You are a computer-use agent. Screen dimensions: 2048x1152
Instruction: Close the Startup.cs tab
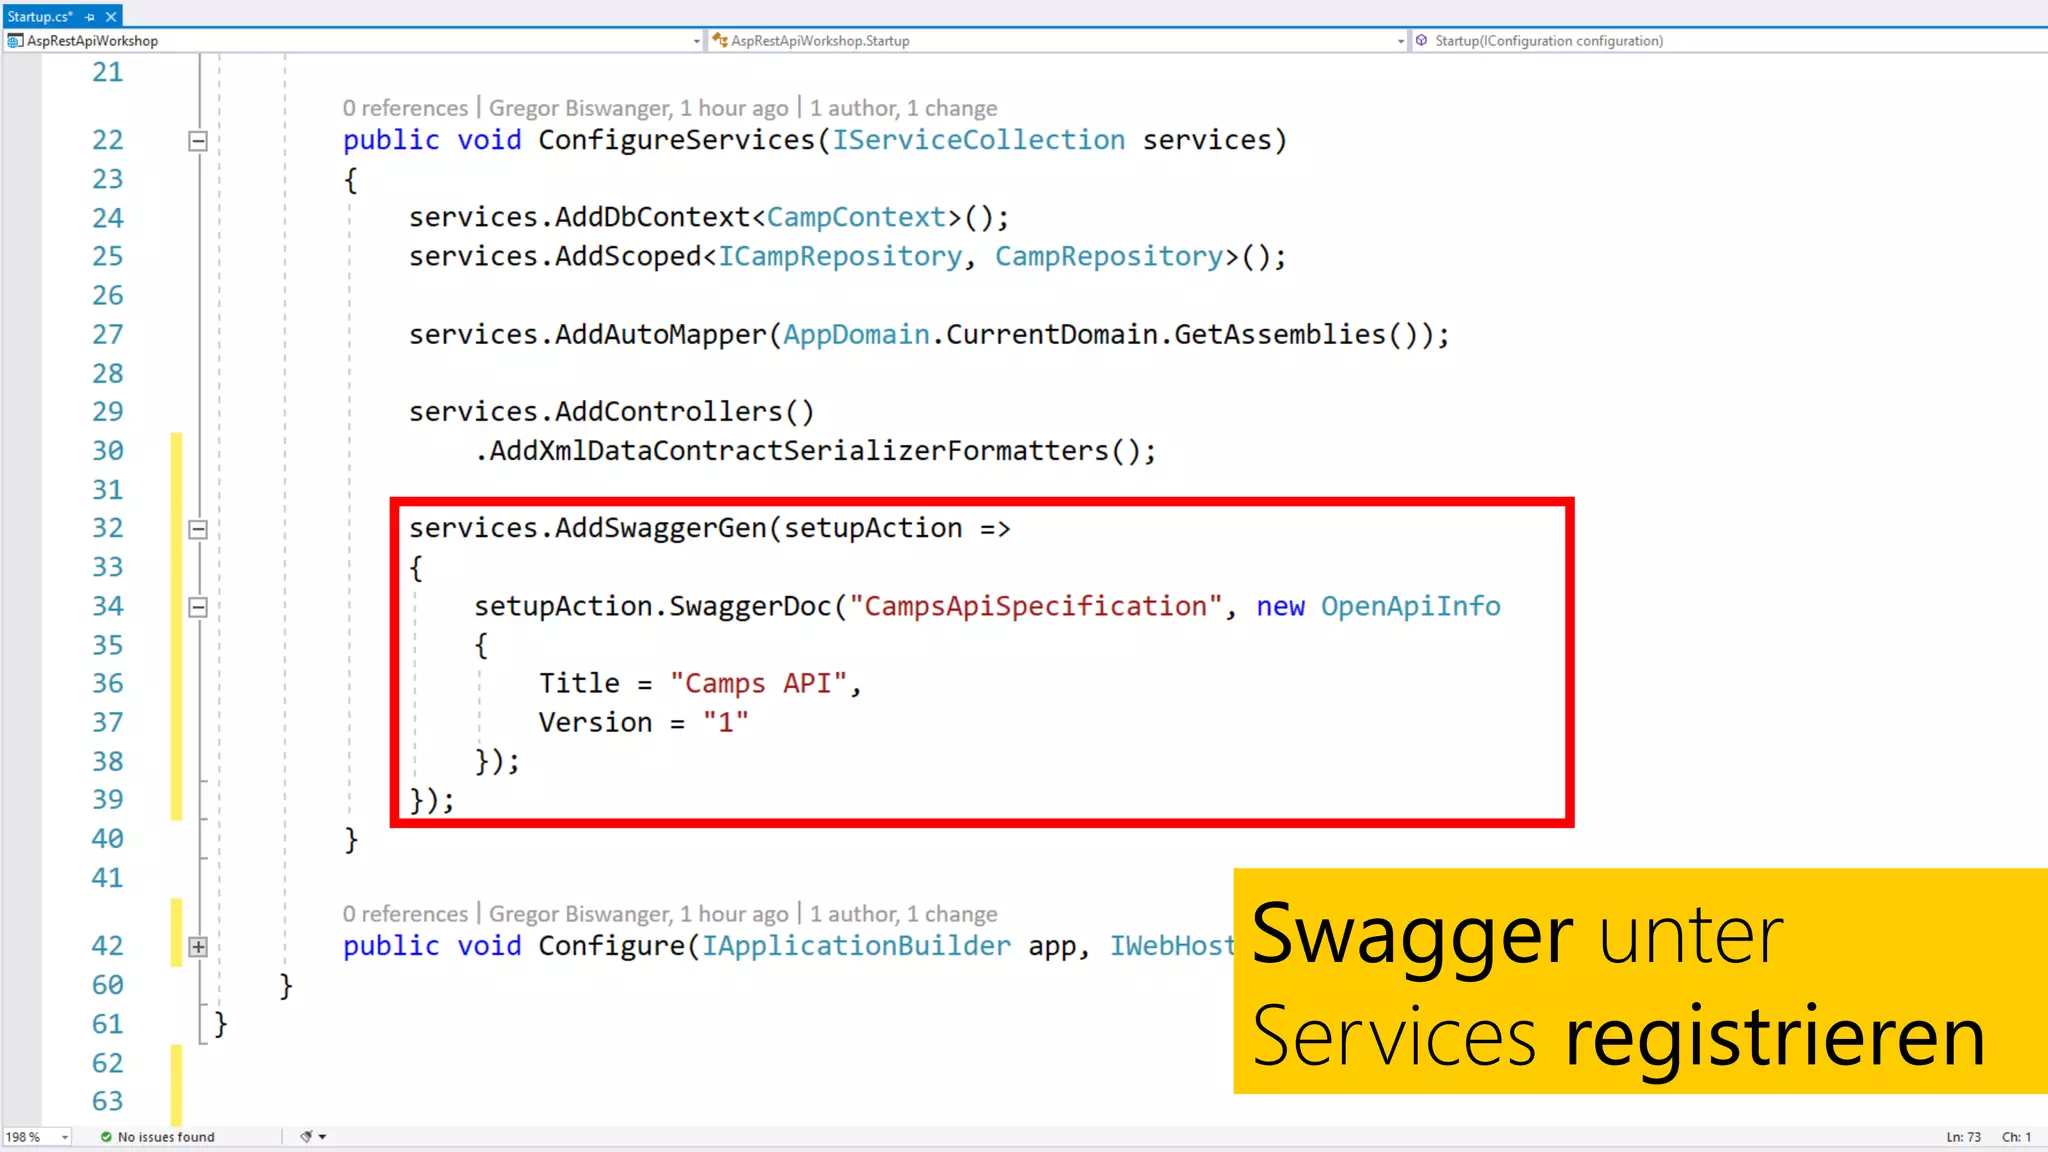click(x=111, y=17)
